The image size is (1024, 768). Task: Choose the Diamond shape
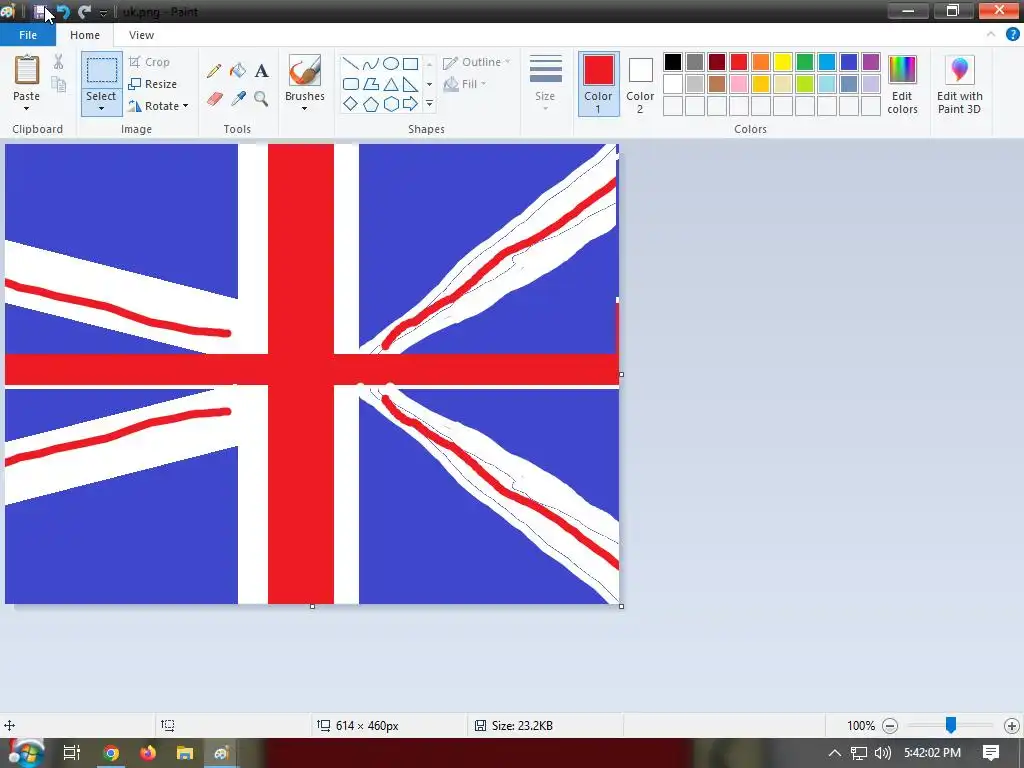351,104
